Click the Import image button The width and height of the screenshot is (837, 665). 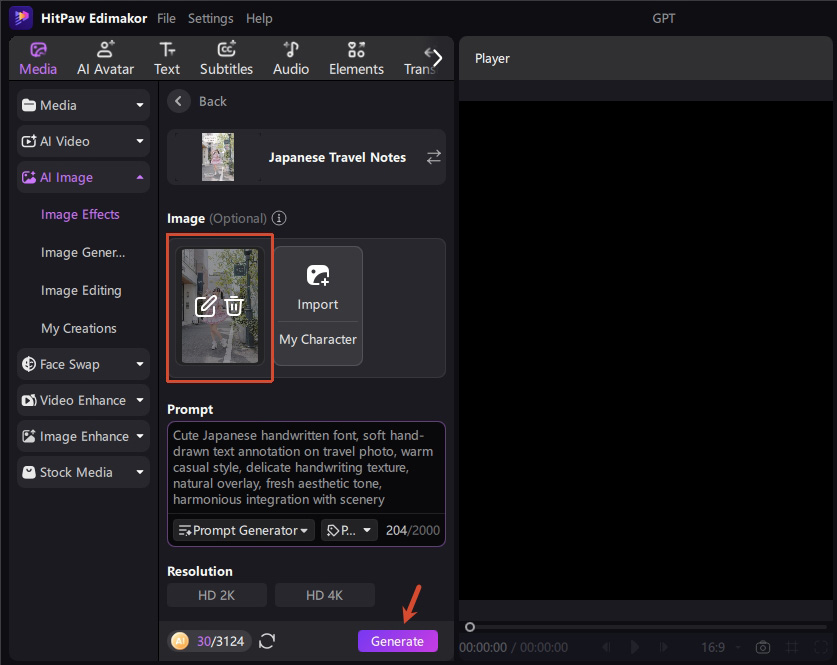[318, 287]
